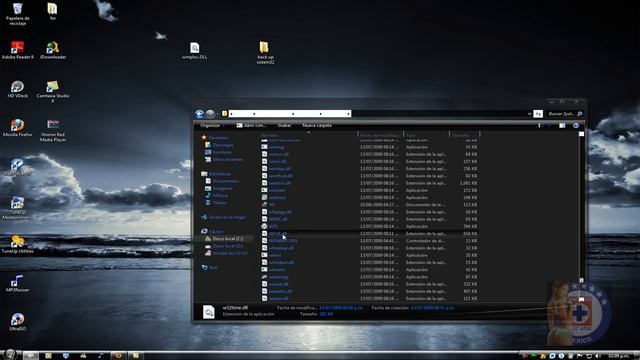Viewport: 640px width, 360px height.
Task: Sort by Tamaño column header
Action: pyautogui.click(x=464, y=135)
